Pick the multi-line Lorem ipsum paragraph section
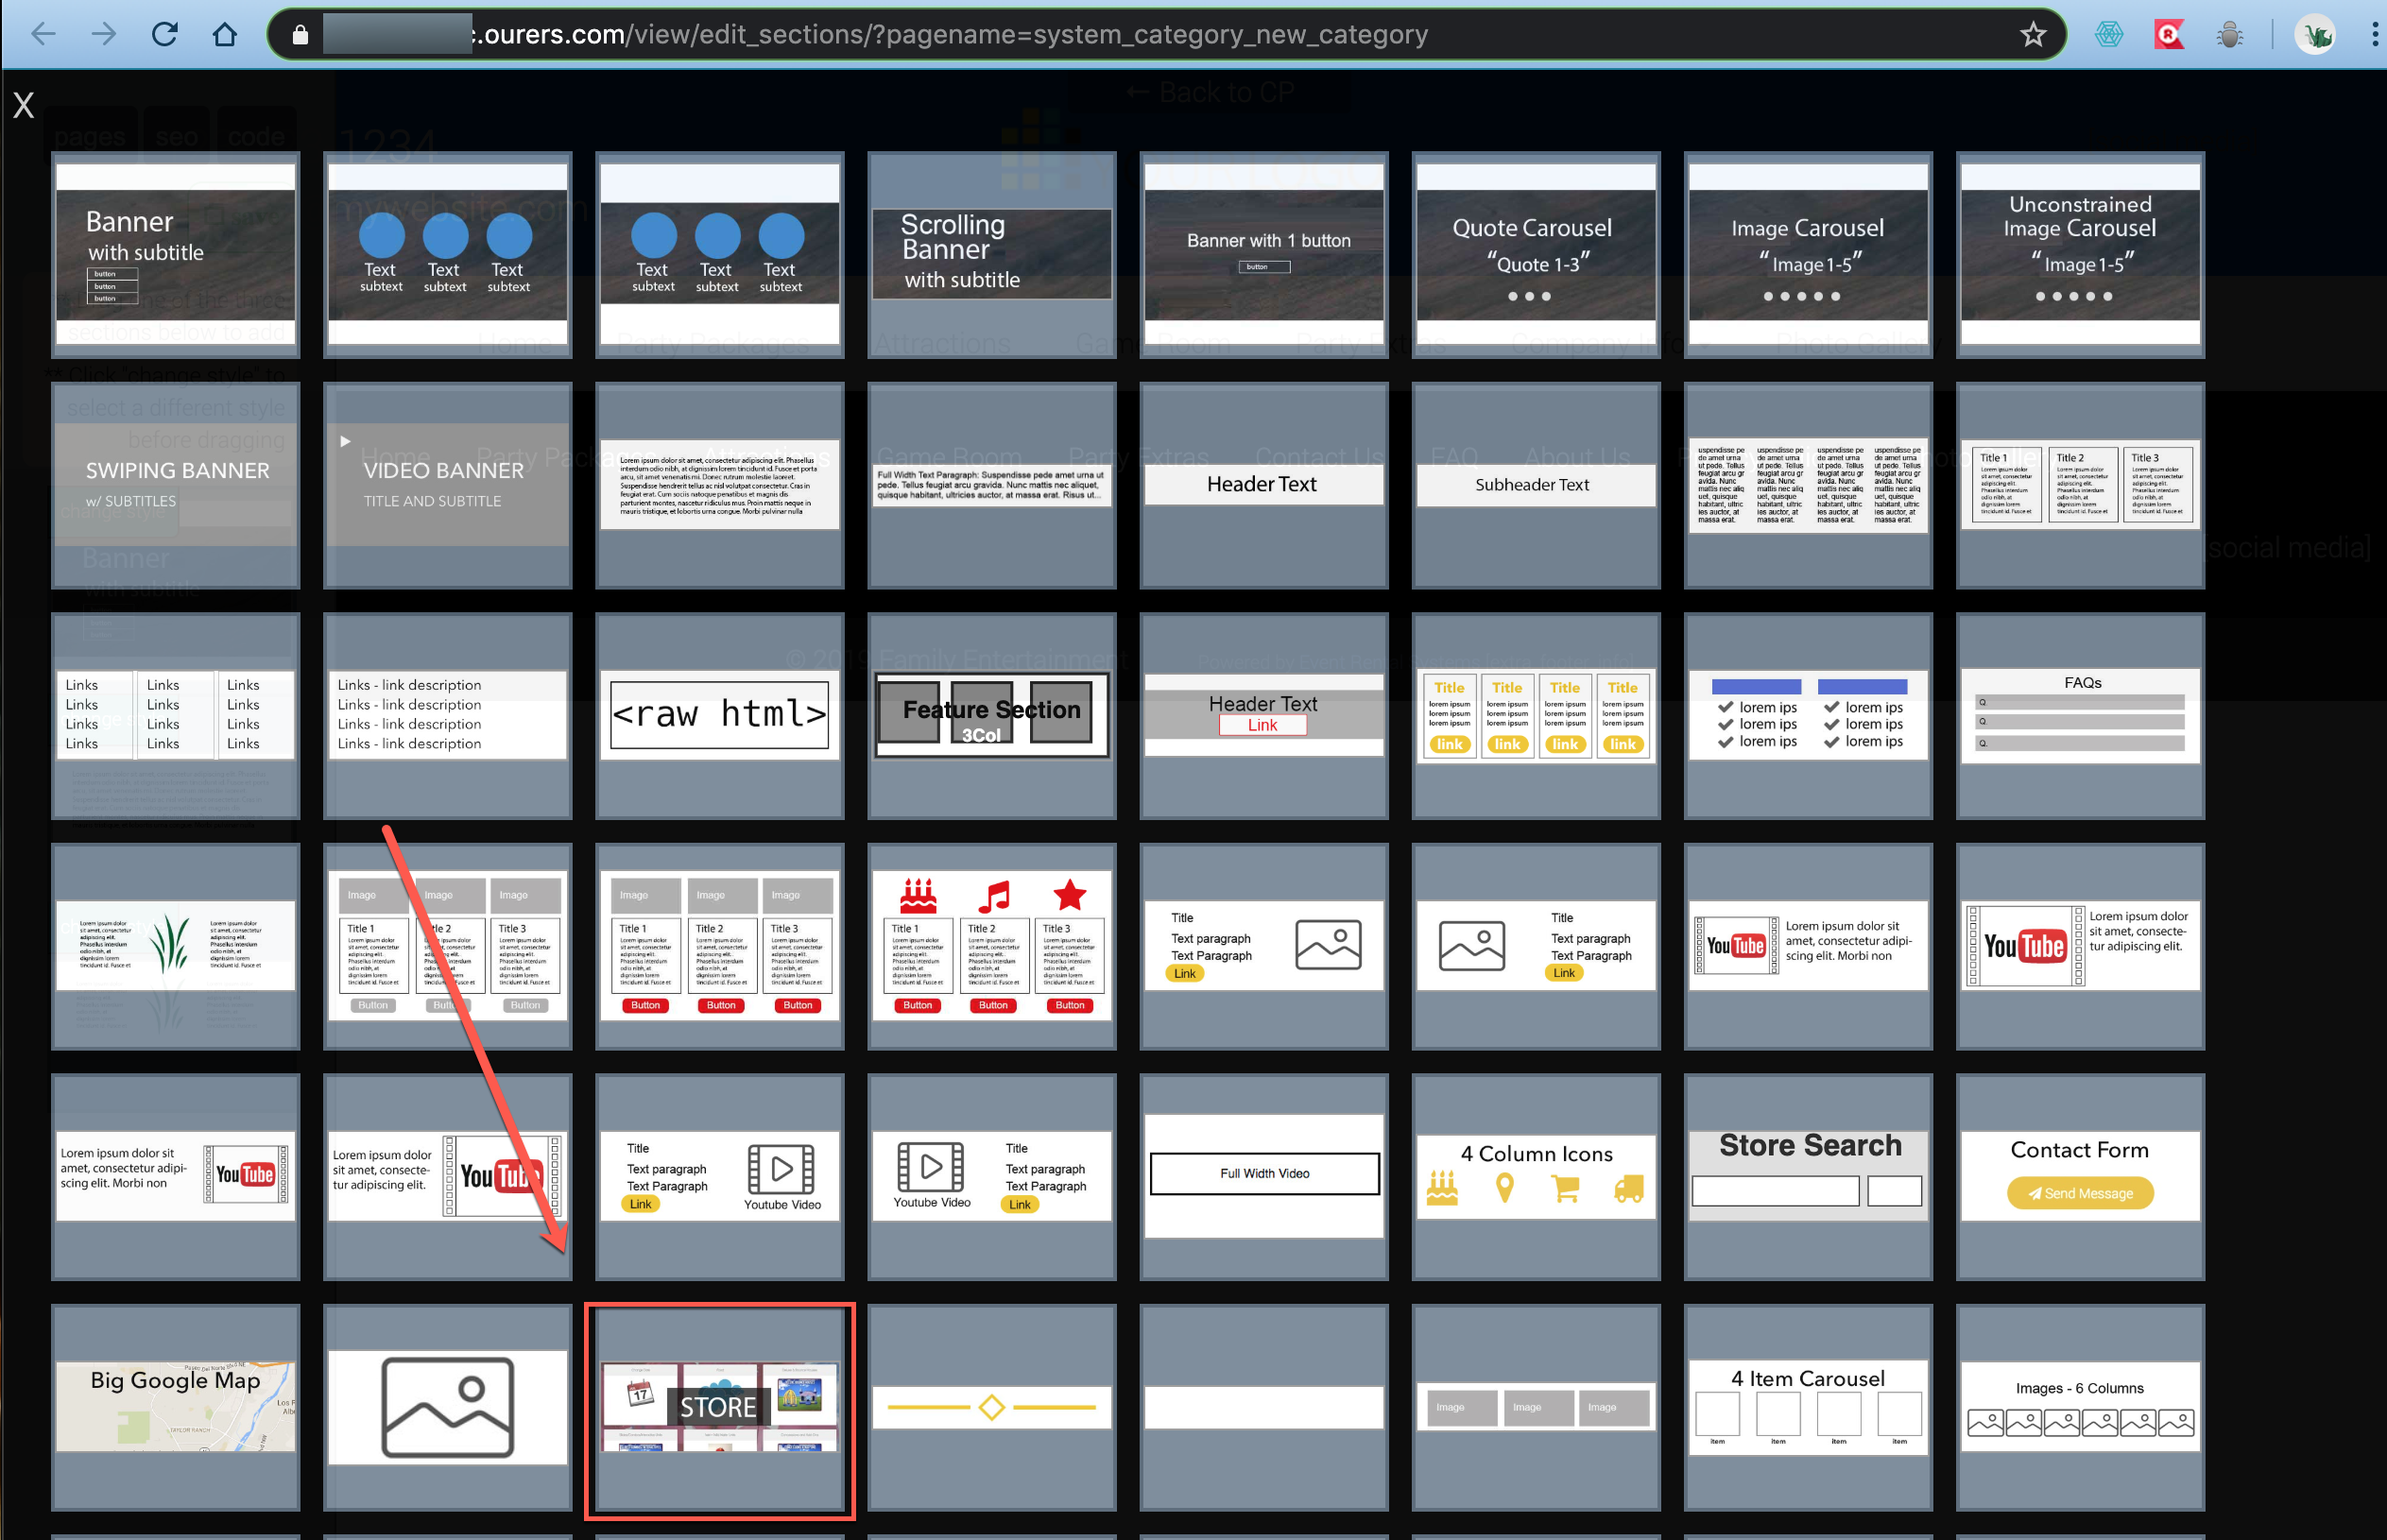2387x1540 pixels. pyautogui.click(x=720, y=485)
